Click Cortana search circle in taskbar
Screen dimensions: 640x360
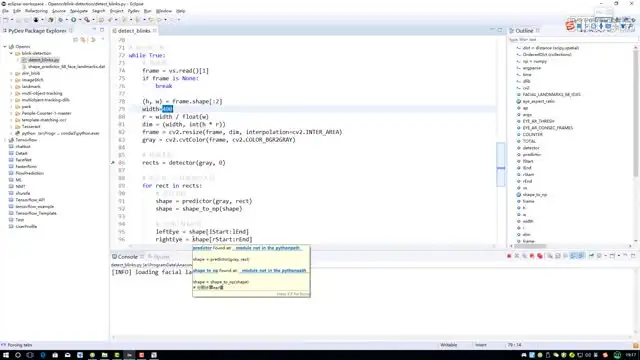coord(18,355)
